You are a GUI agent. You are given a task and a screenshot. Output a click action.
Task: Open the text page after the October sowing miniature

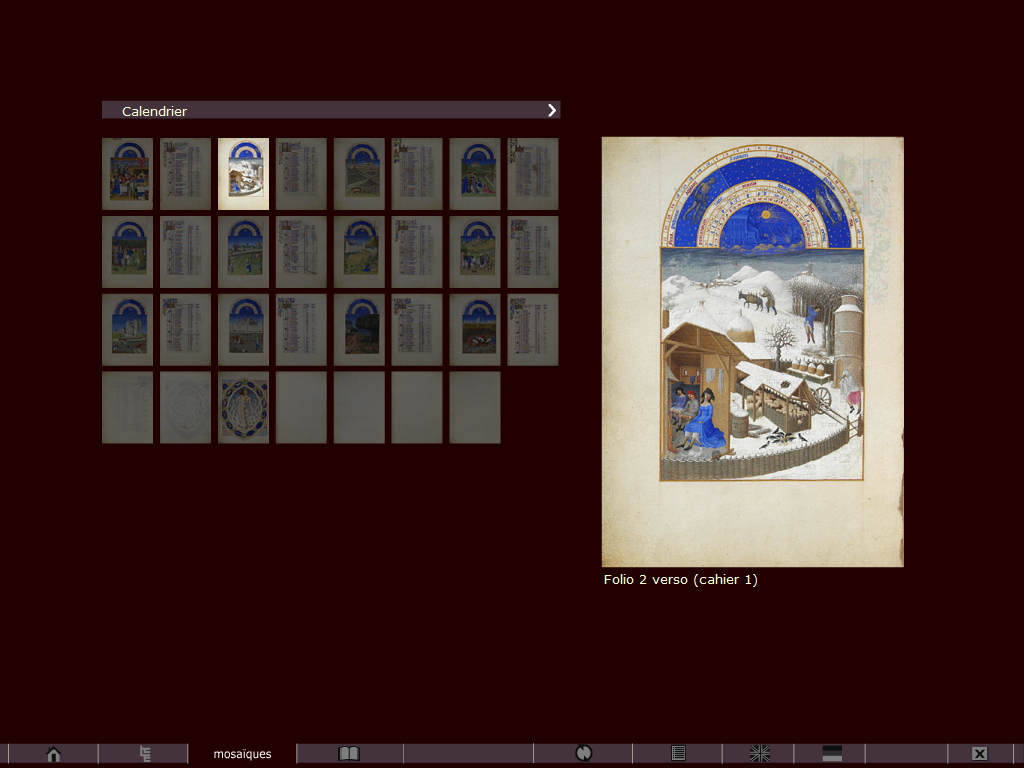(301, 330)
